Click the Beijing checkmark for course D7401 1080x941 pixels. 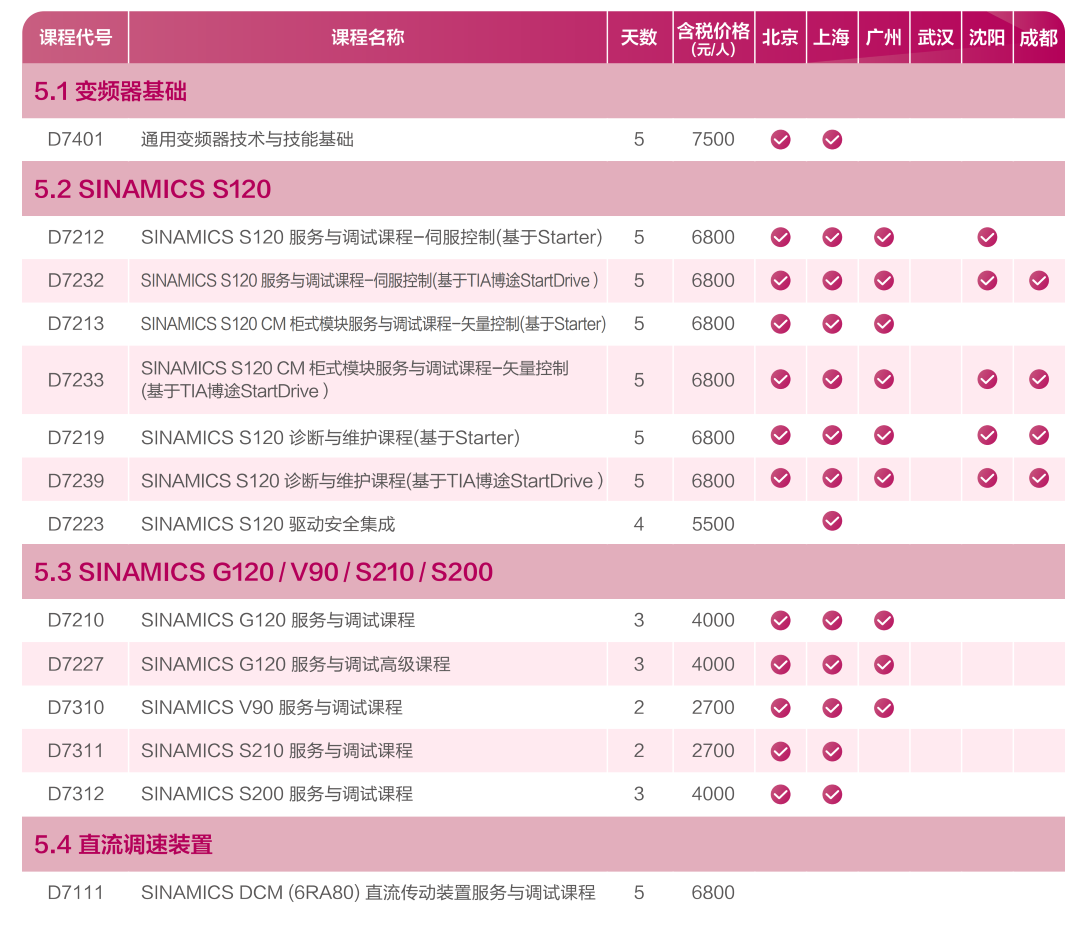click(x=780, y=140)
